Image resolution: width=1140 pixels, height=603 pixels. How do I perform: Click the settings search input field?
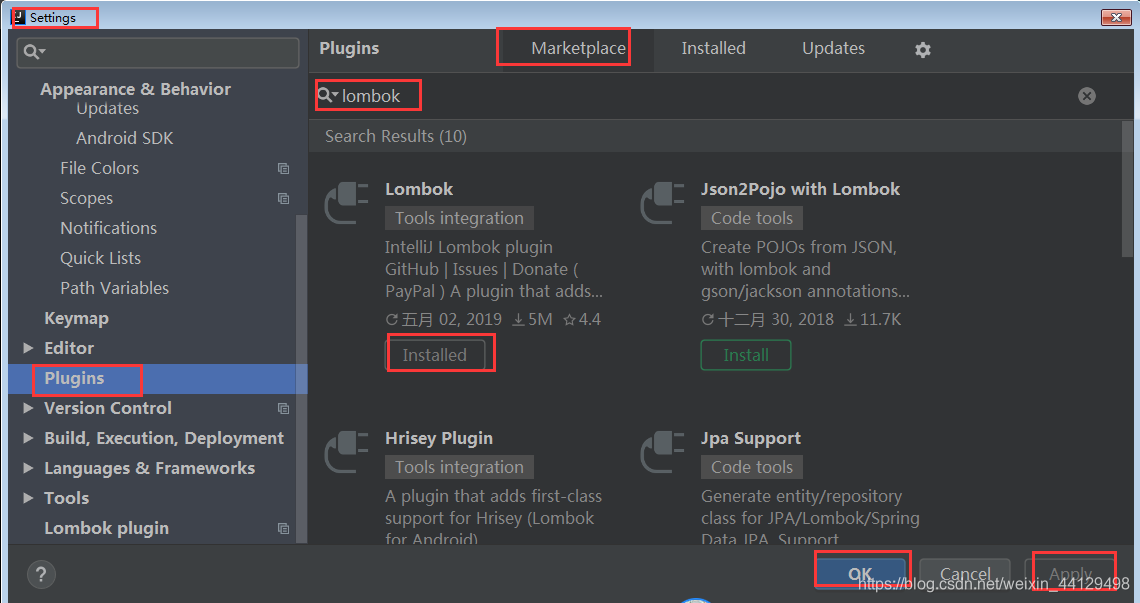coord(158,52)
